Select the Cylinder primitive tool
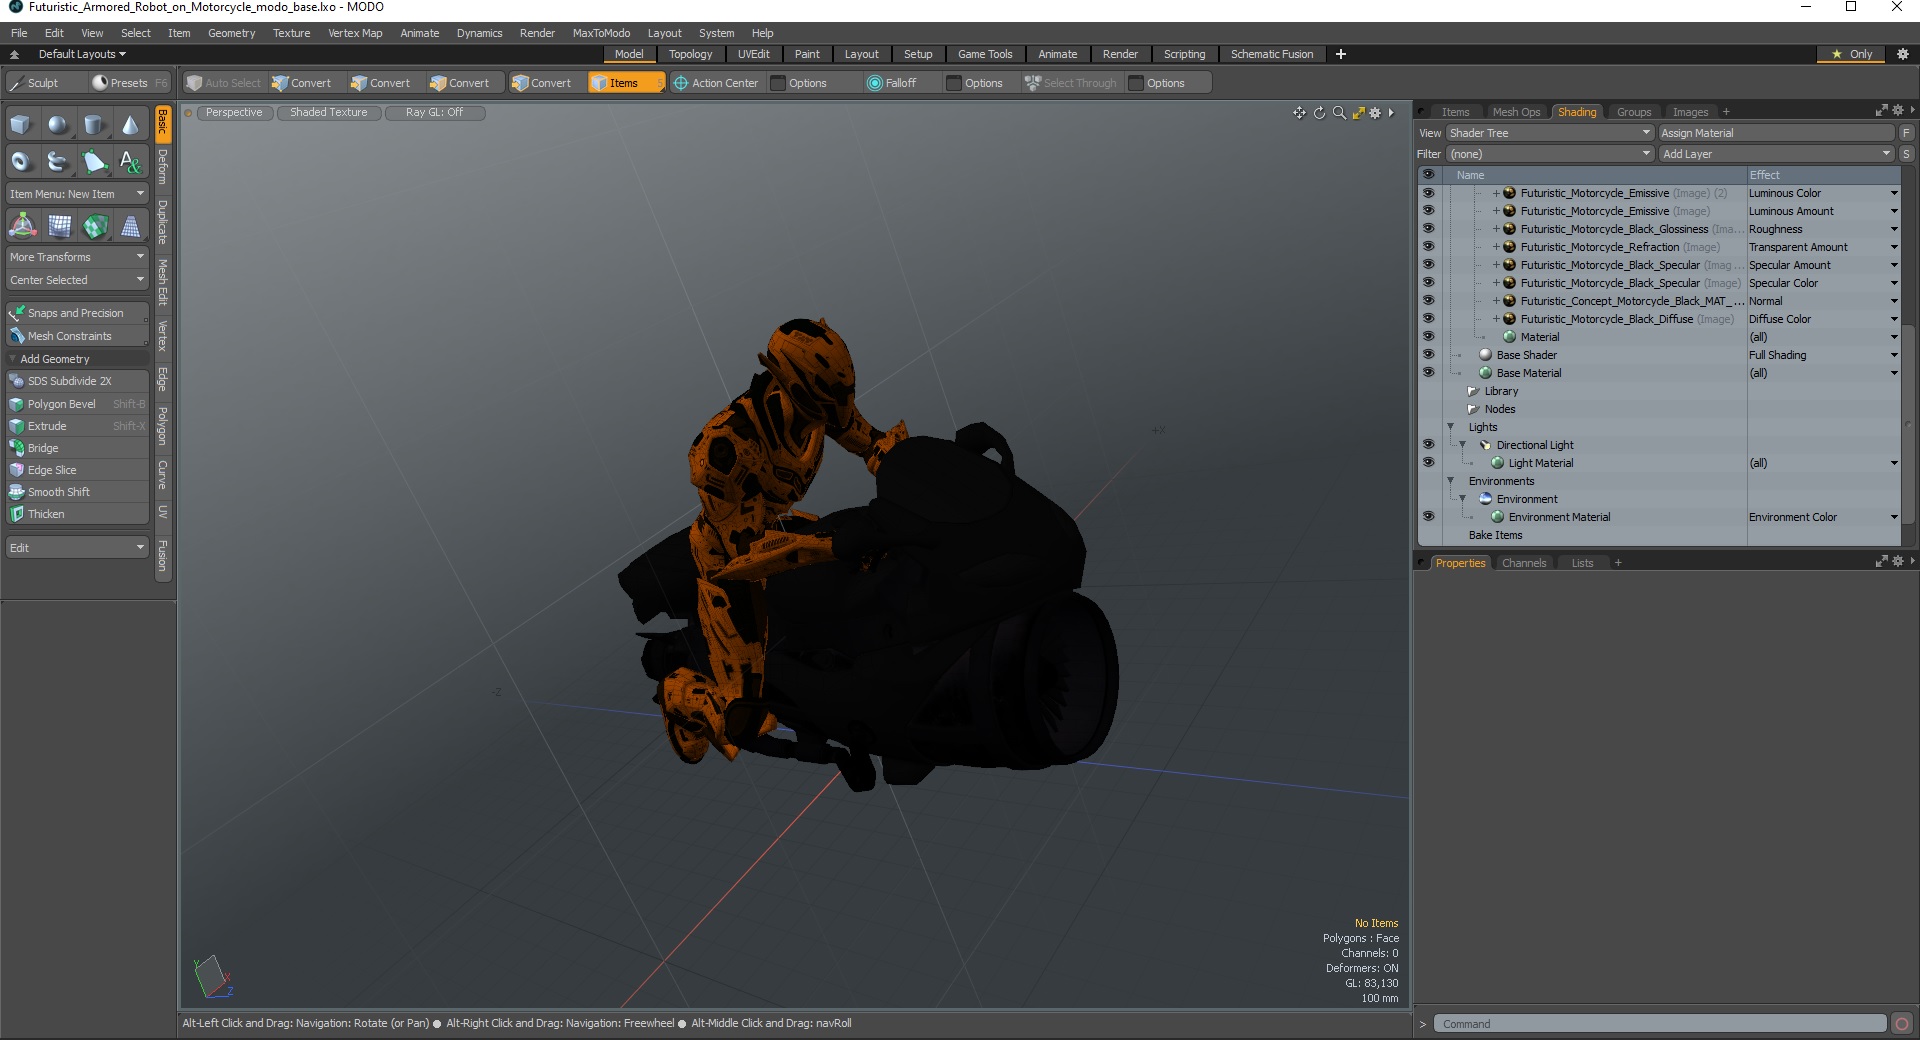1920x1040 pixels. pyautogui.click(x=94, y=125)
